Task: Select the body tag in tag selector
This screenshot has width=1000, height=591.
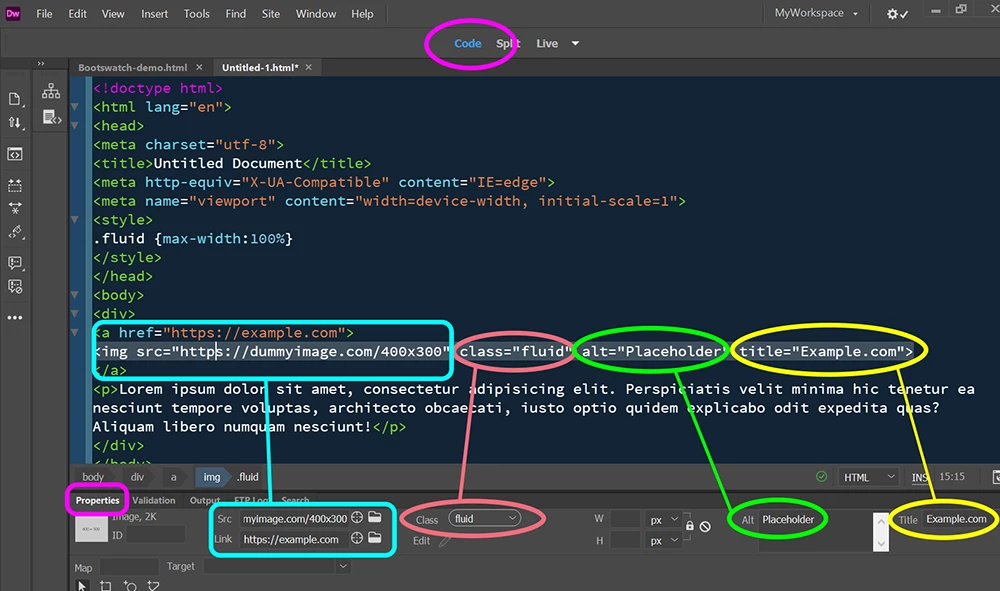Action: pyautogui.click(x=92, y=476)
